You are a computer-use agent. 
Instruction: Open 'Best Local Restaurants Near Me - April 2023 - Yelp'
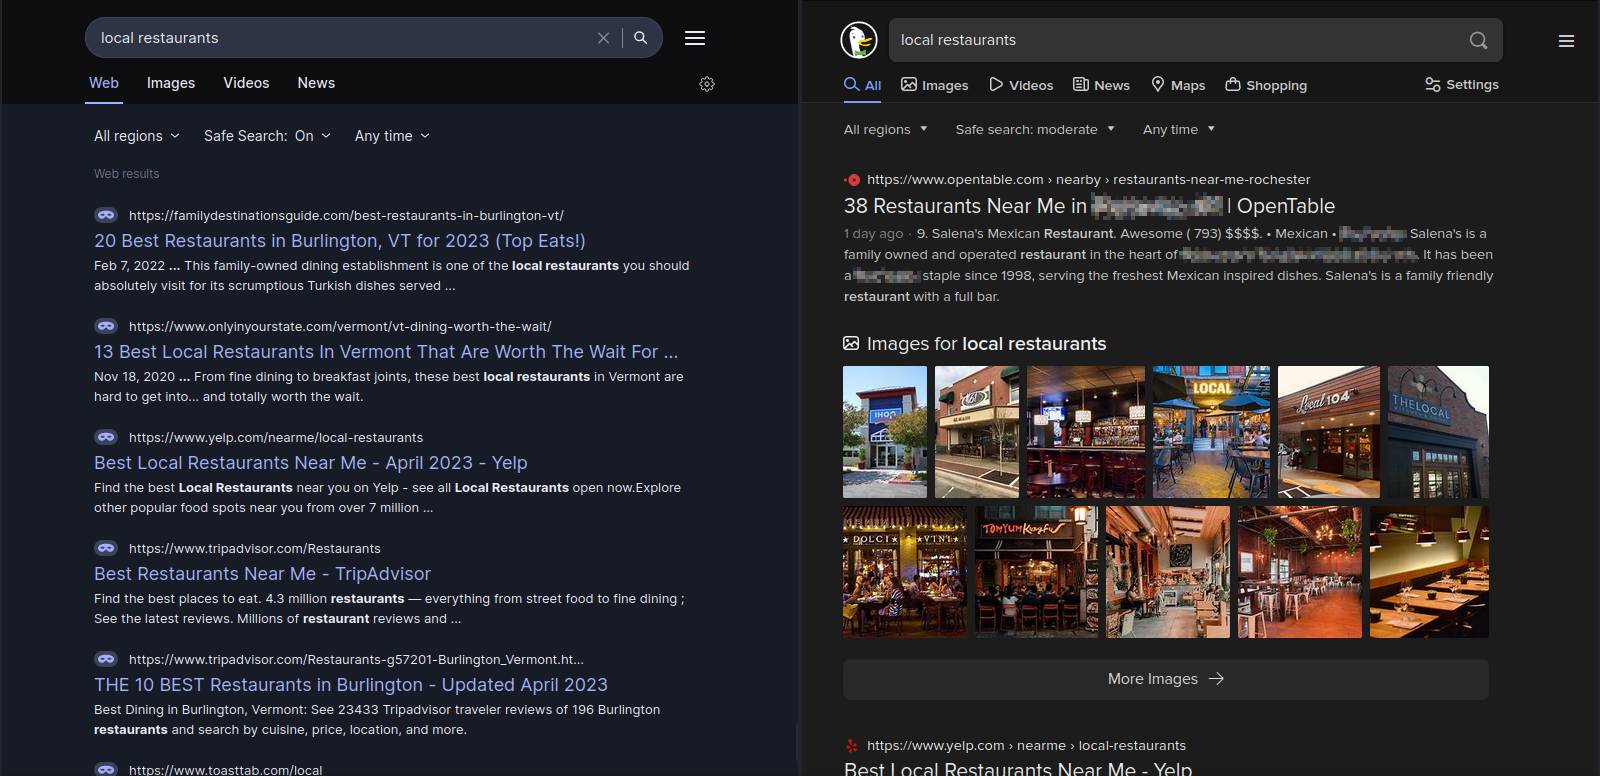click(311, 463)
